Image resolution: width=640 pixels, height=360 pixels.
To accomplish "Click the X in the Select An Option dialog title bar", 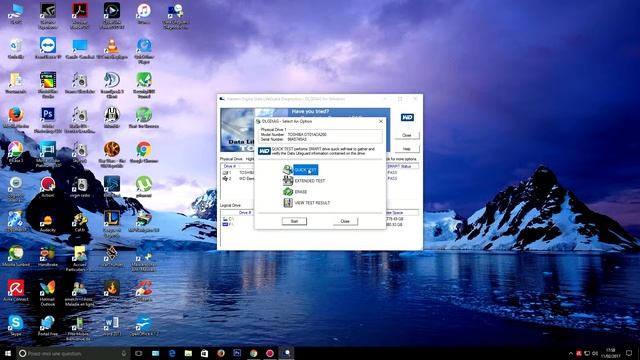I will click(381, 121).
